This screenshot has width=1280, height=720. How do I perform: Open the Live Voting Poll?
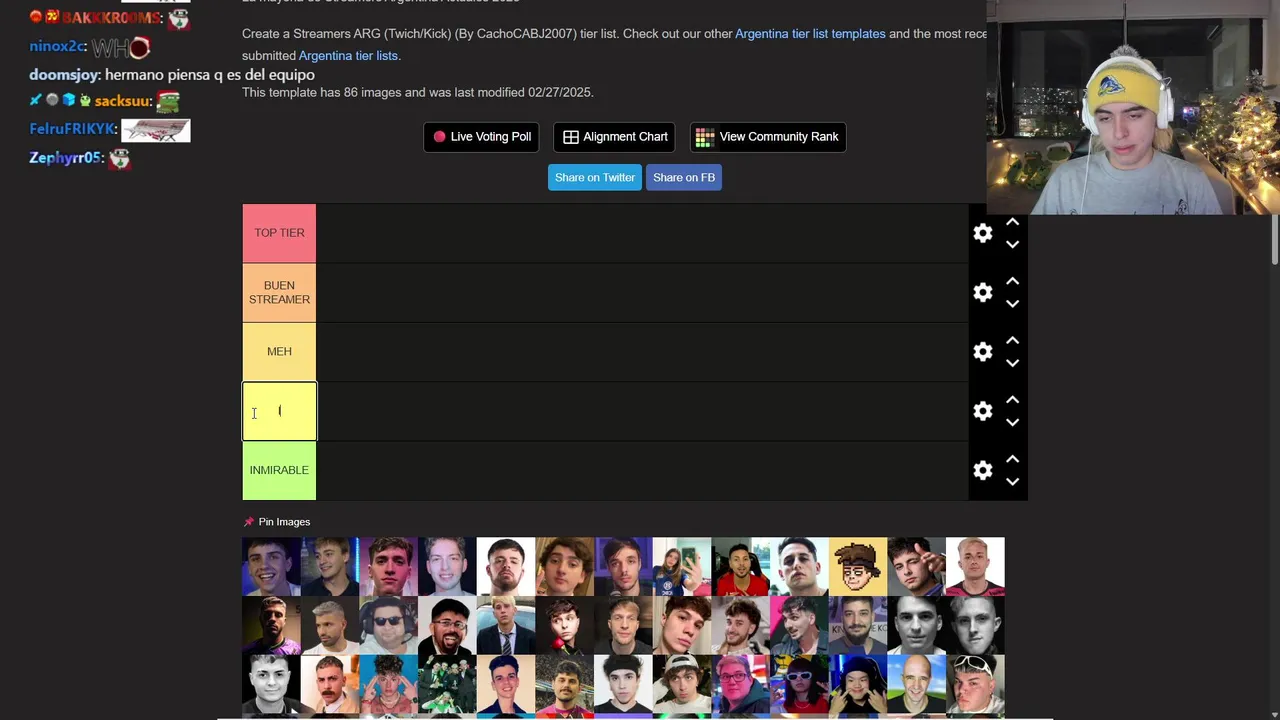click(481, 137)
